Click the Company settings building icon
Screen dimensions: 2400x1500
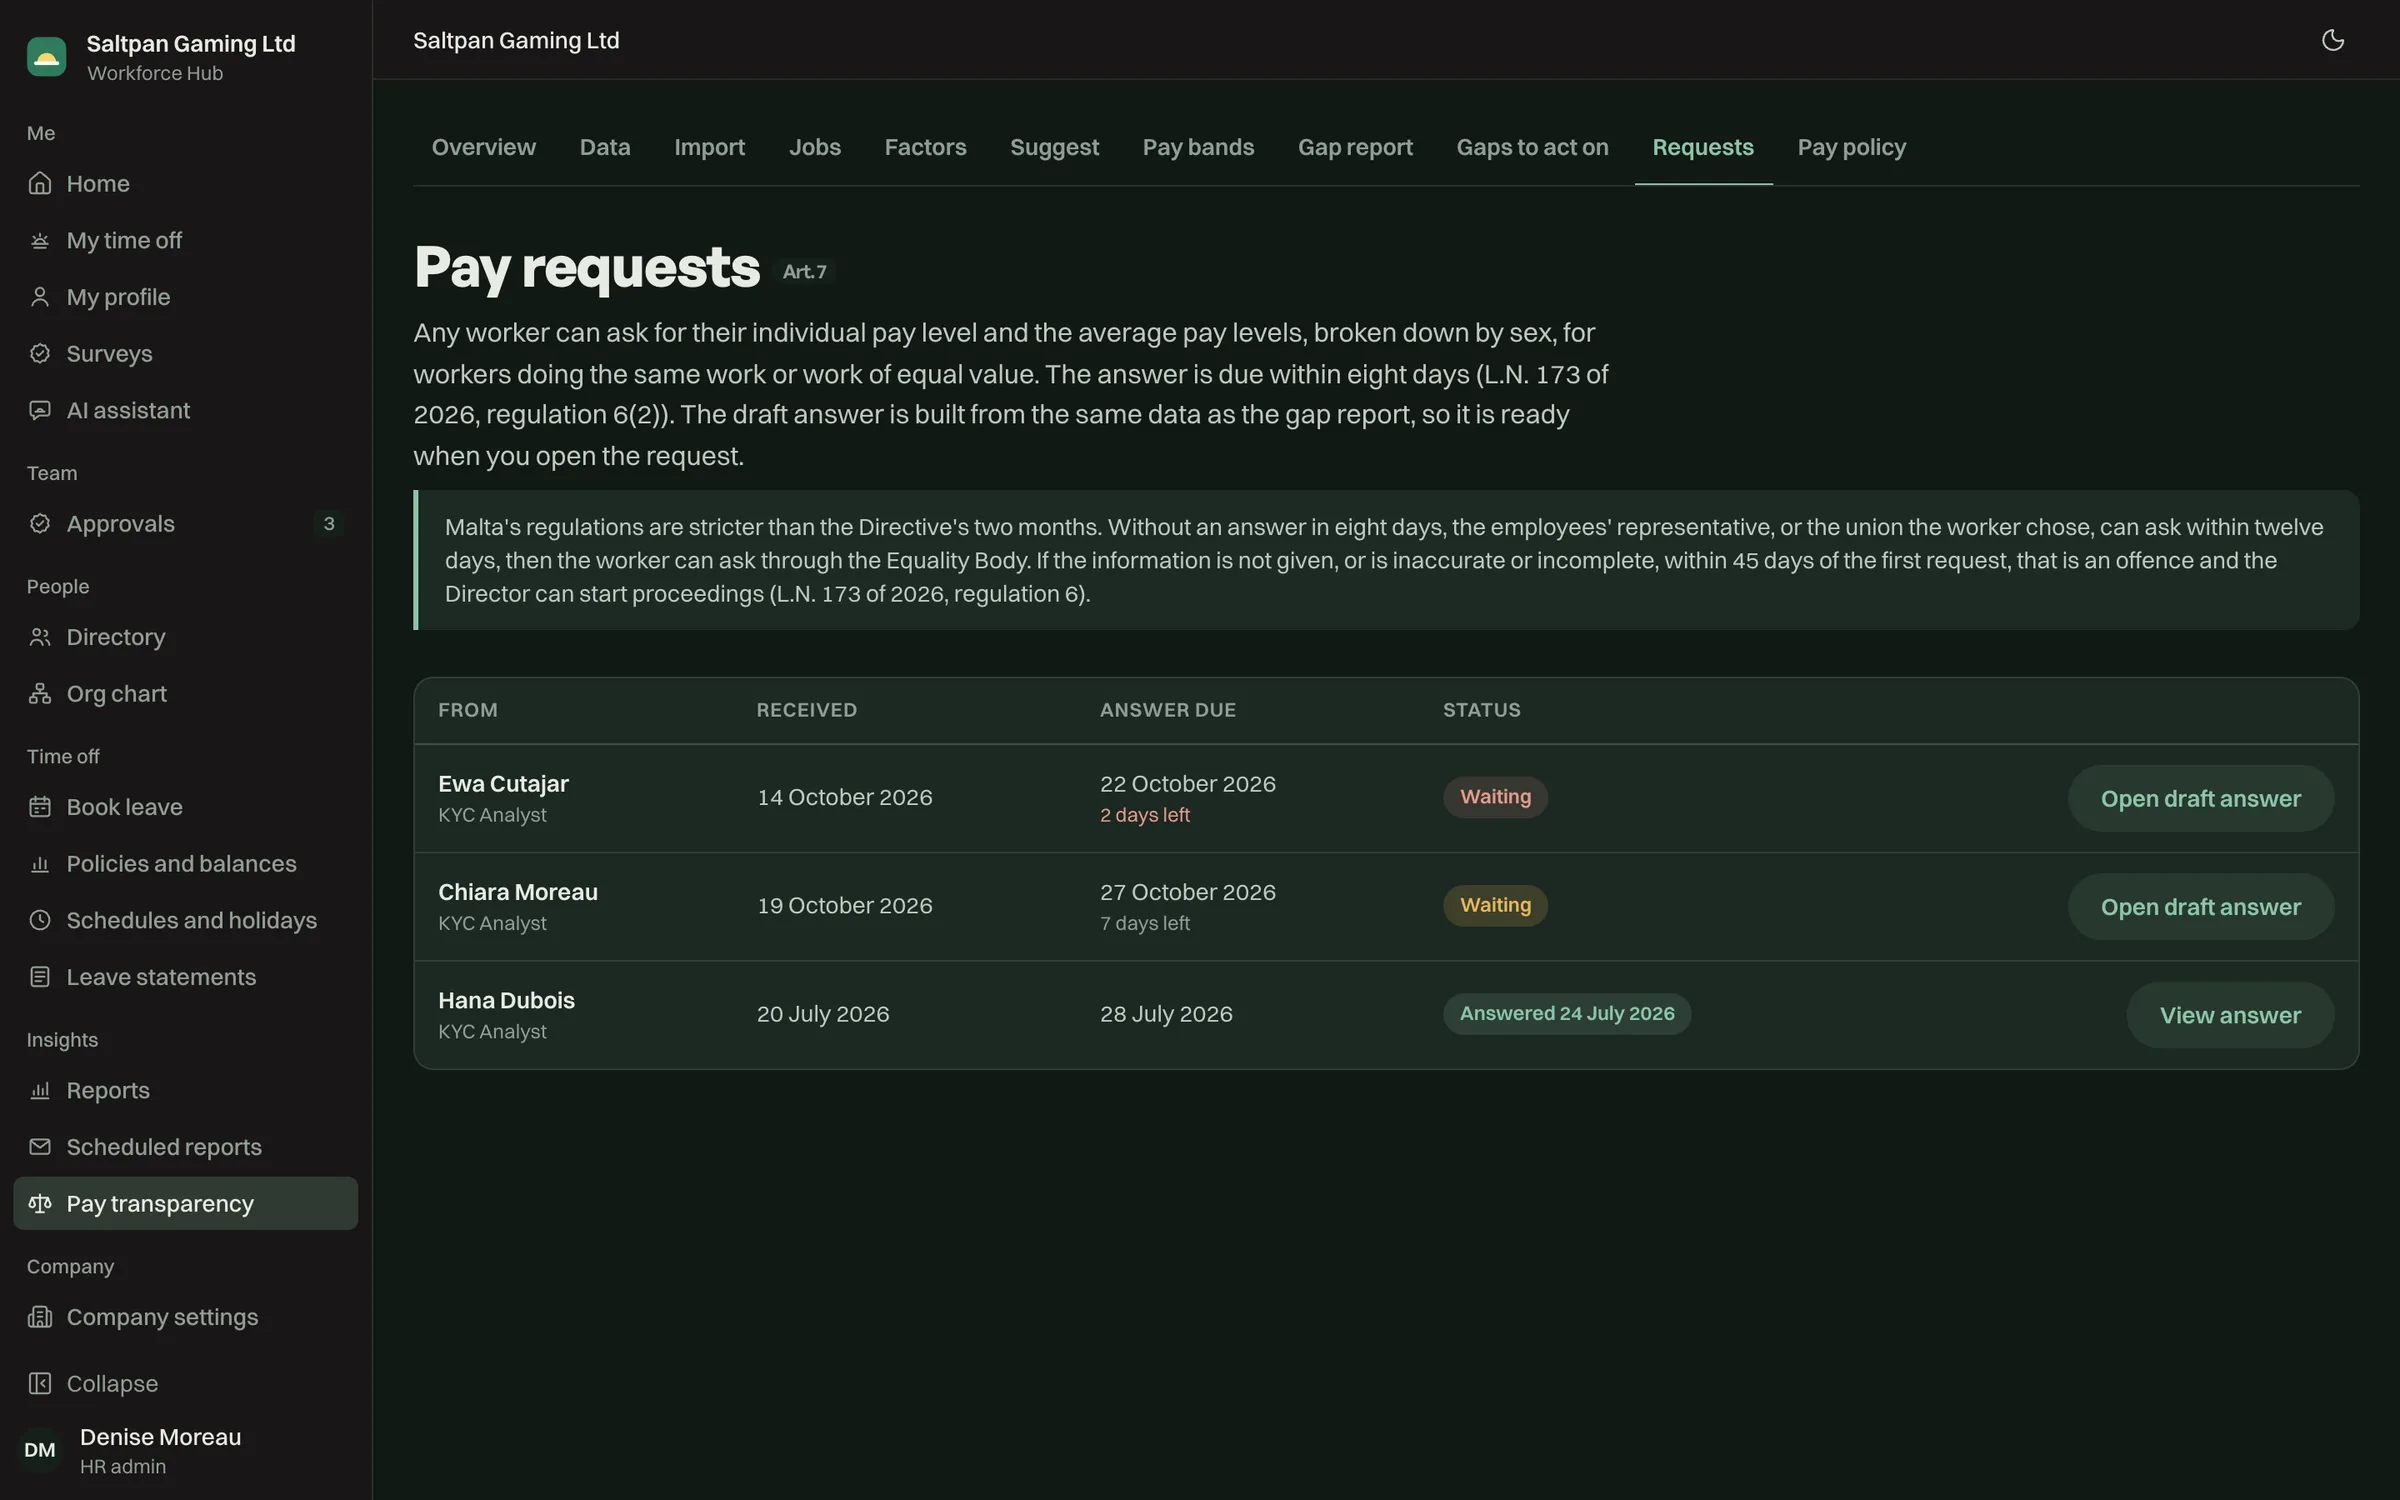(40, 1317)
